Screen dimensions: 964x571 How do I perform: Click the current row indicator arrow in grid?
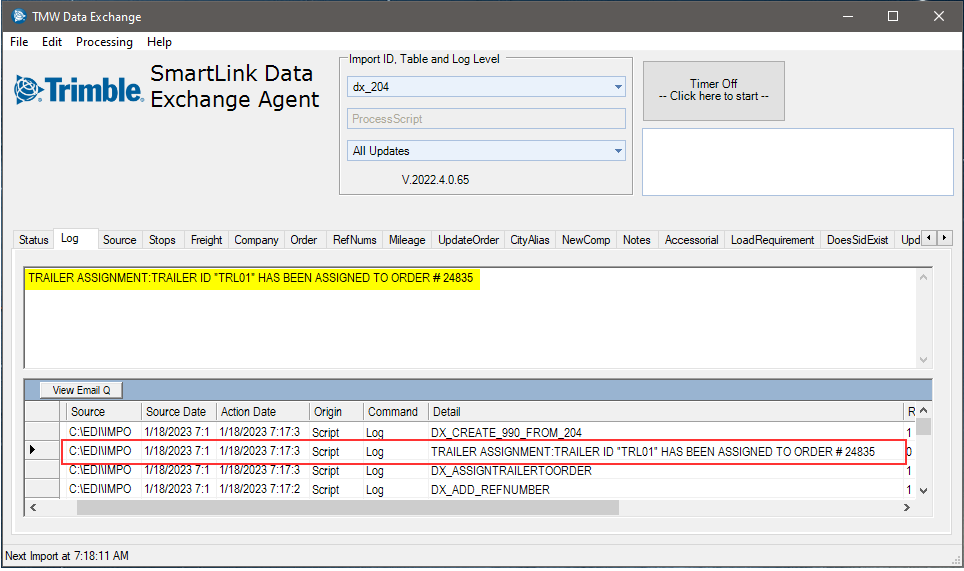click(x=33, y=451)
